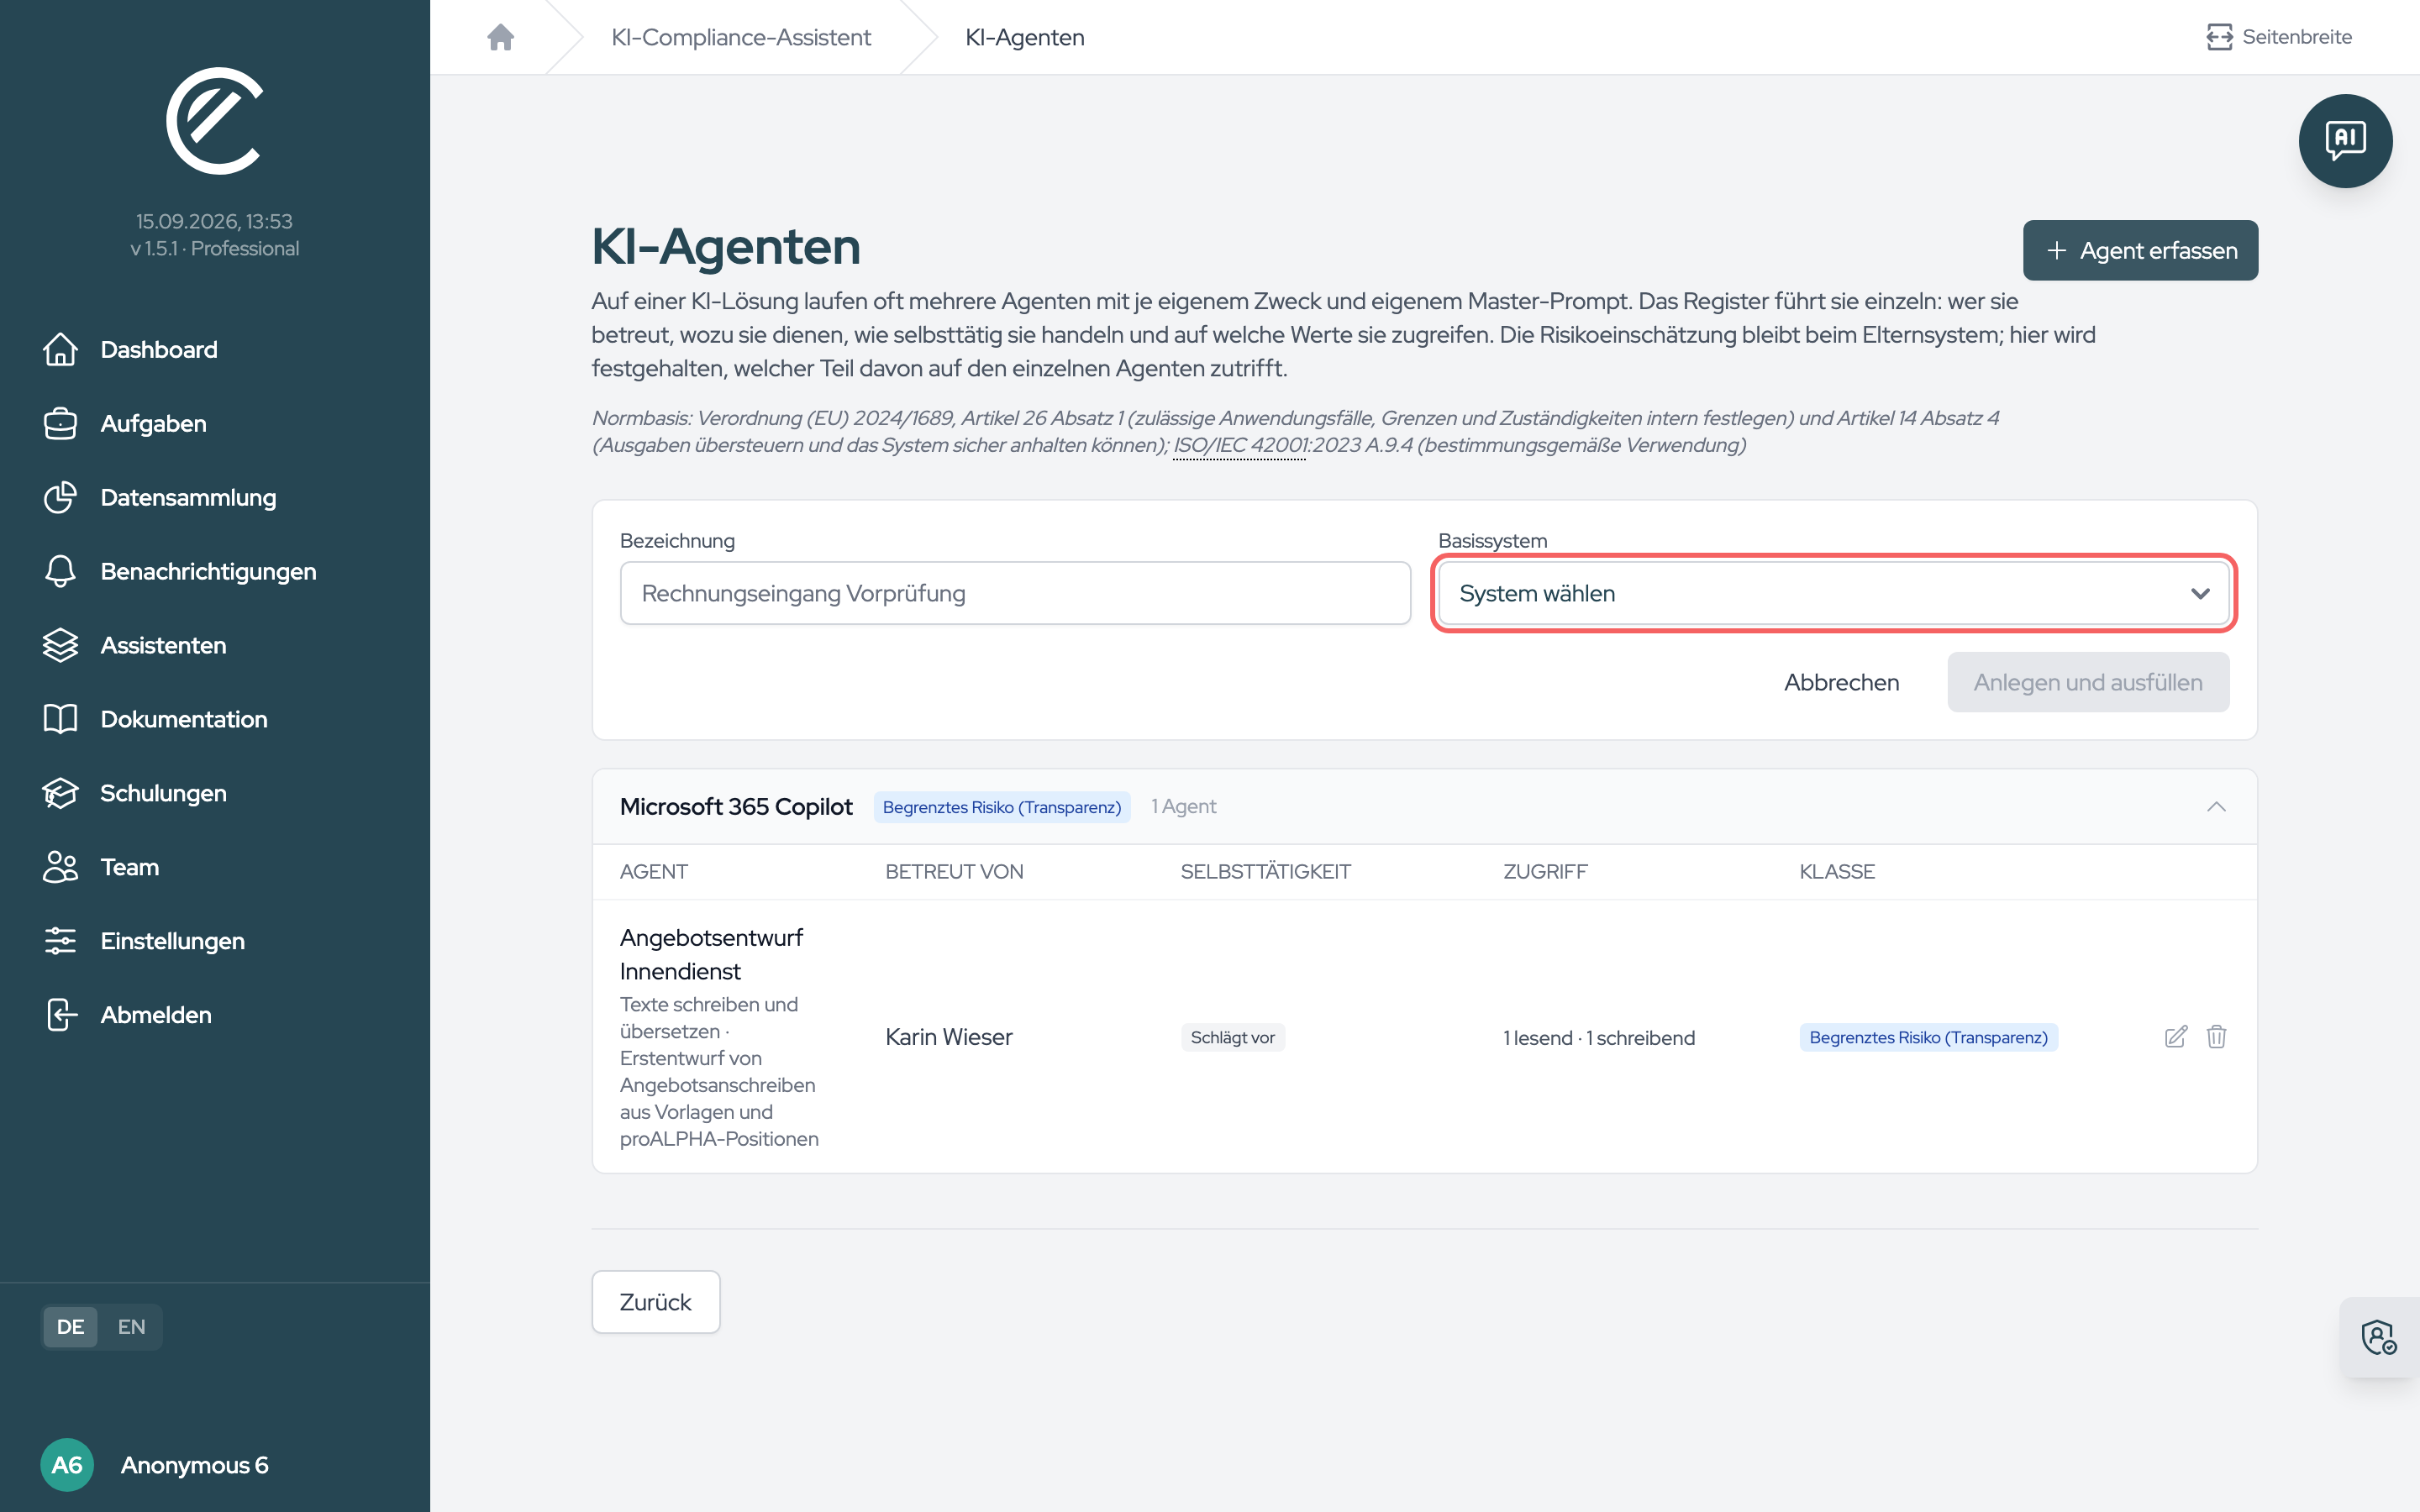
Task: Collapse the Microsoft 365 Copilot group
Action: click(2216, 807)
